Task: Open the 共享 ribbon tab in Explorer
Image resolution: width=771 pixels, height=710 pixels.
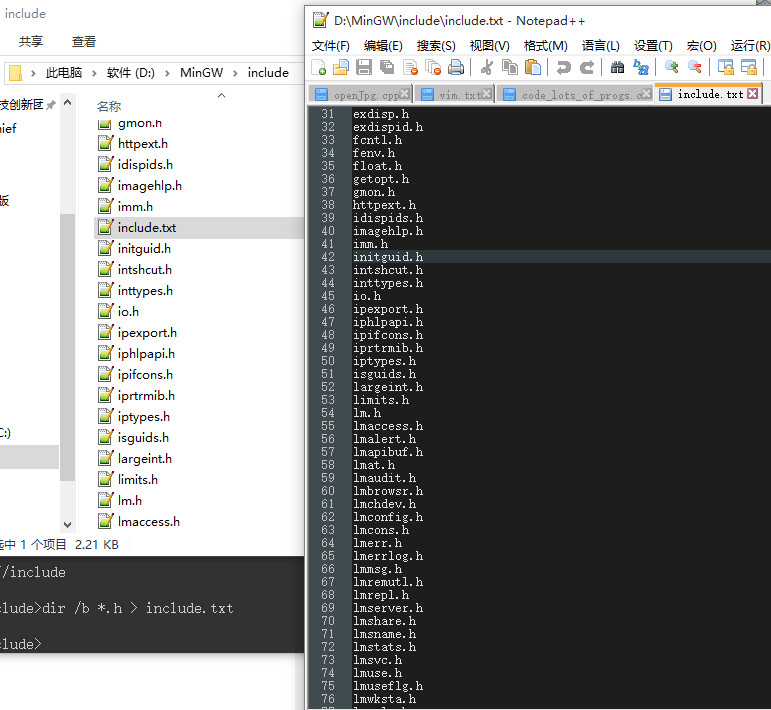Action: pyautogui.click(x=31, y=42)
